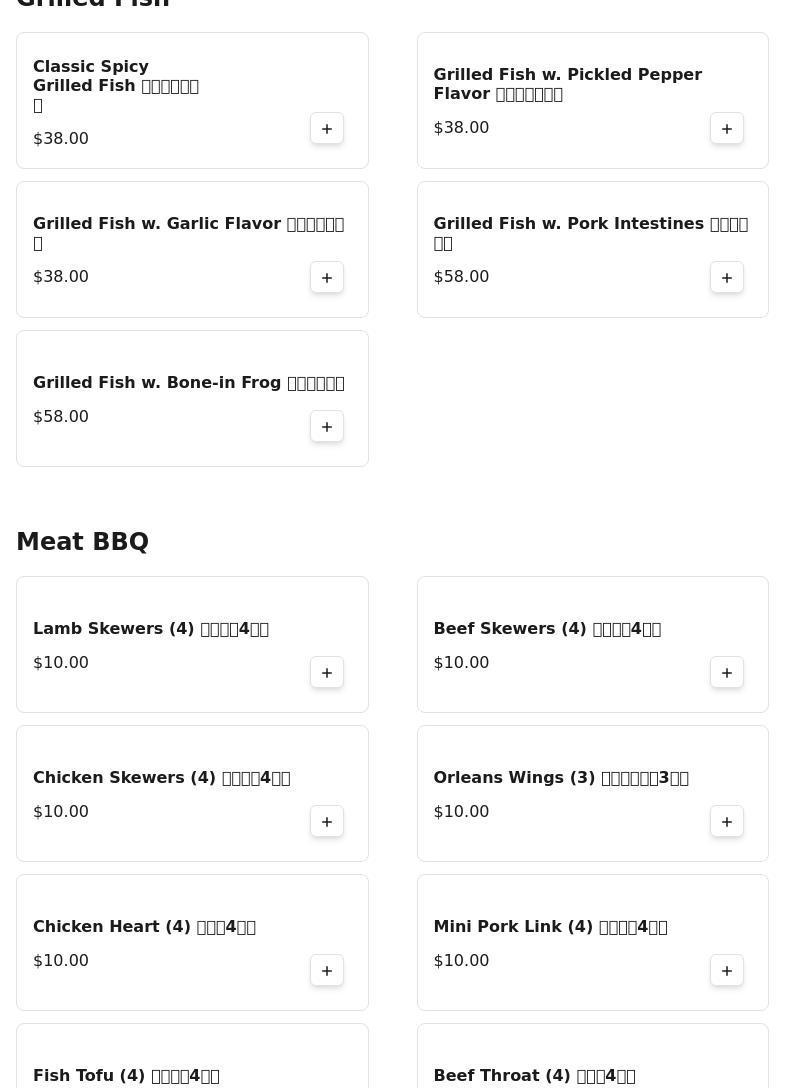This screenshot has width=785, height=1088.
Task: Select the Mini Pork Link $10.00 price
Action: pyautogui.click(x=461, y=961)
